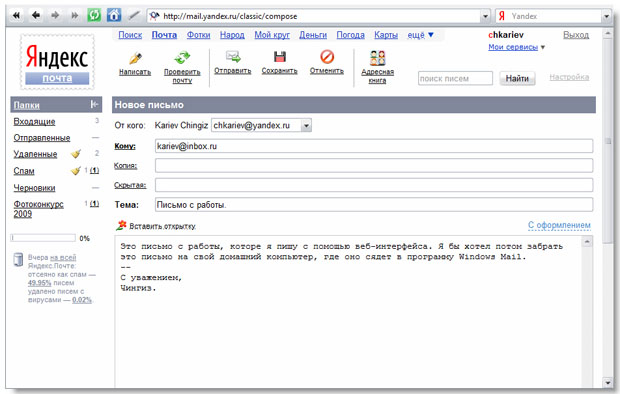620x394 pixels.
Task: Click the Яндекс почта logo
Action: [x=57, y=62]
